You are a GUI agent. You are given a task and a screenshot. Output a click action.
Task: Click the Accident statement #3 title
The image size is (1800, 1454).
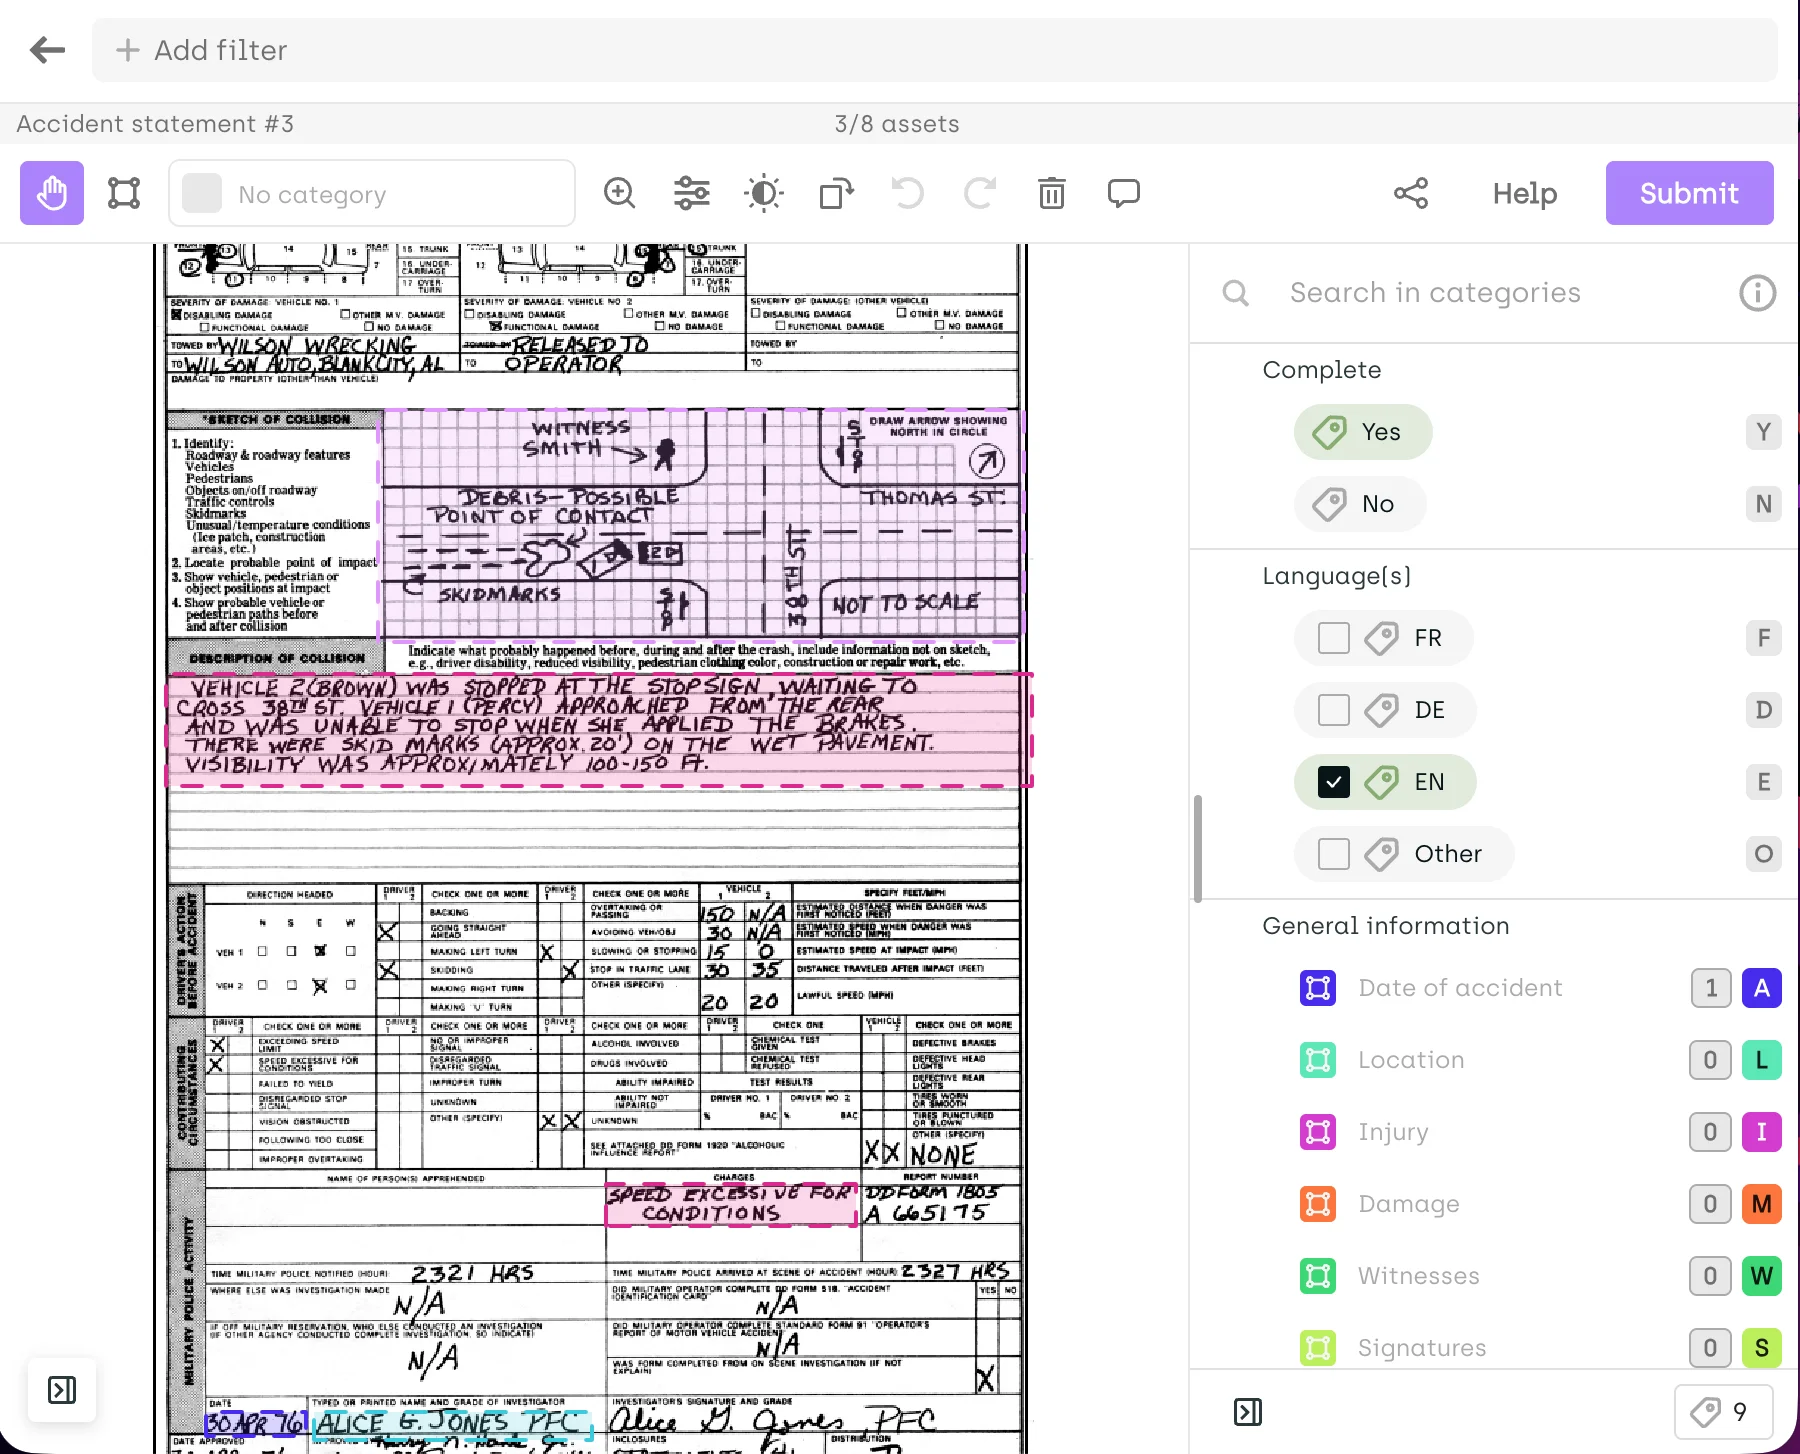[x=155, y=124]
